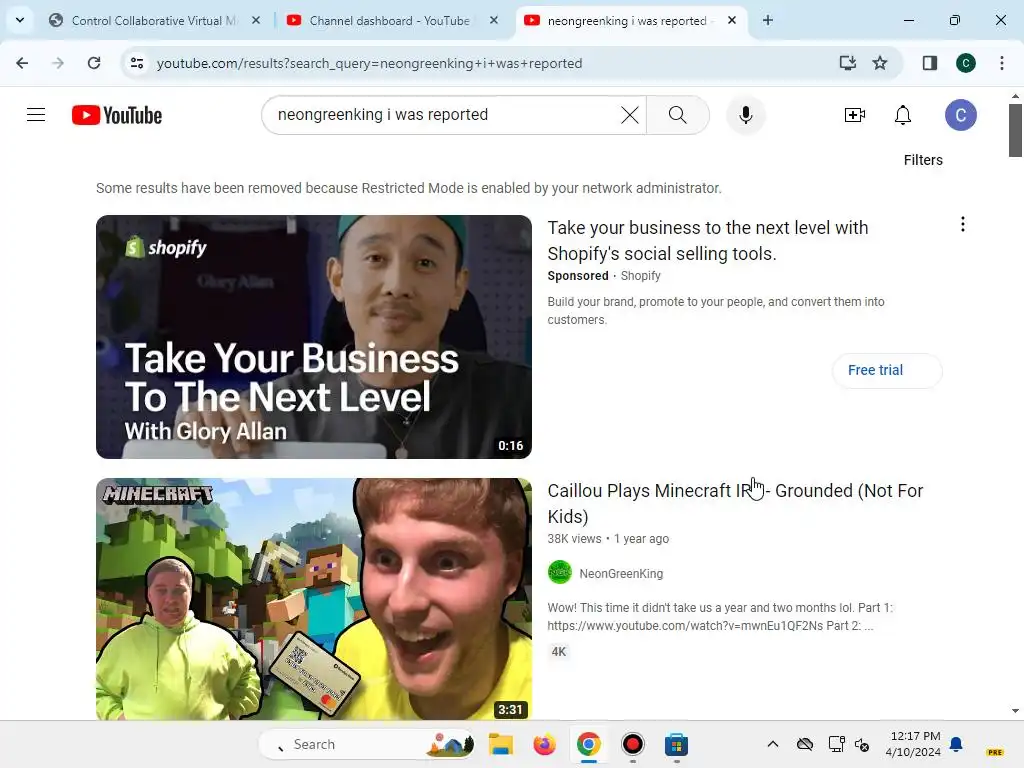Screen dimensions: 1024x768
Task: Click the Windows taskbar Search box
Action: point(367,744)
